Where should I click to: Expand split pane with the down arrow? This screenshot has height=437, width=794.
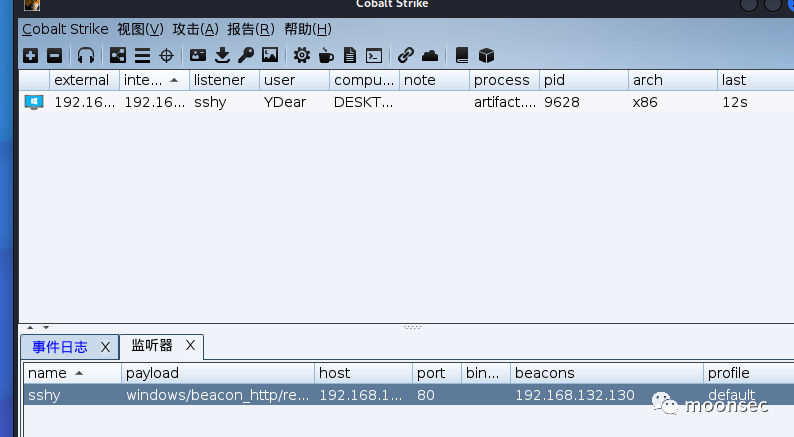tap(46, 328)
